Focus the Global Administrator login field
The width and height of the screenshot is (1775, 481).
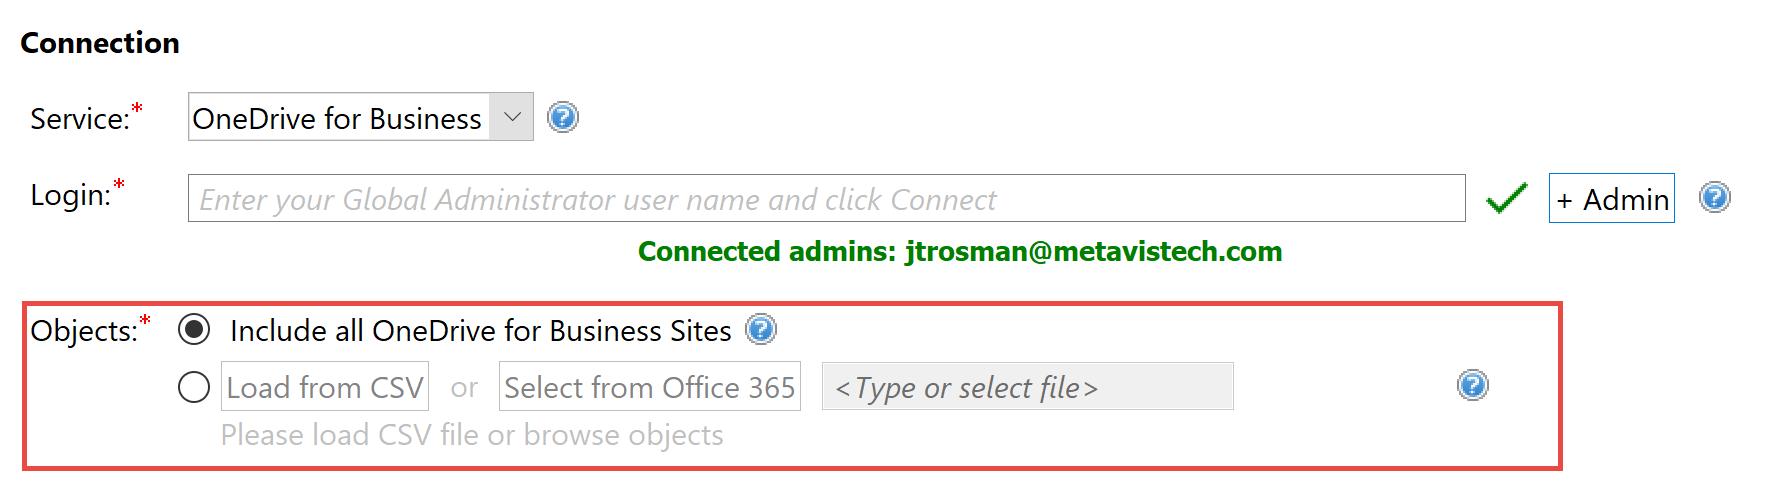(x=826, y=199)
